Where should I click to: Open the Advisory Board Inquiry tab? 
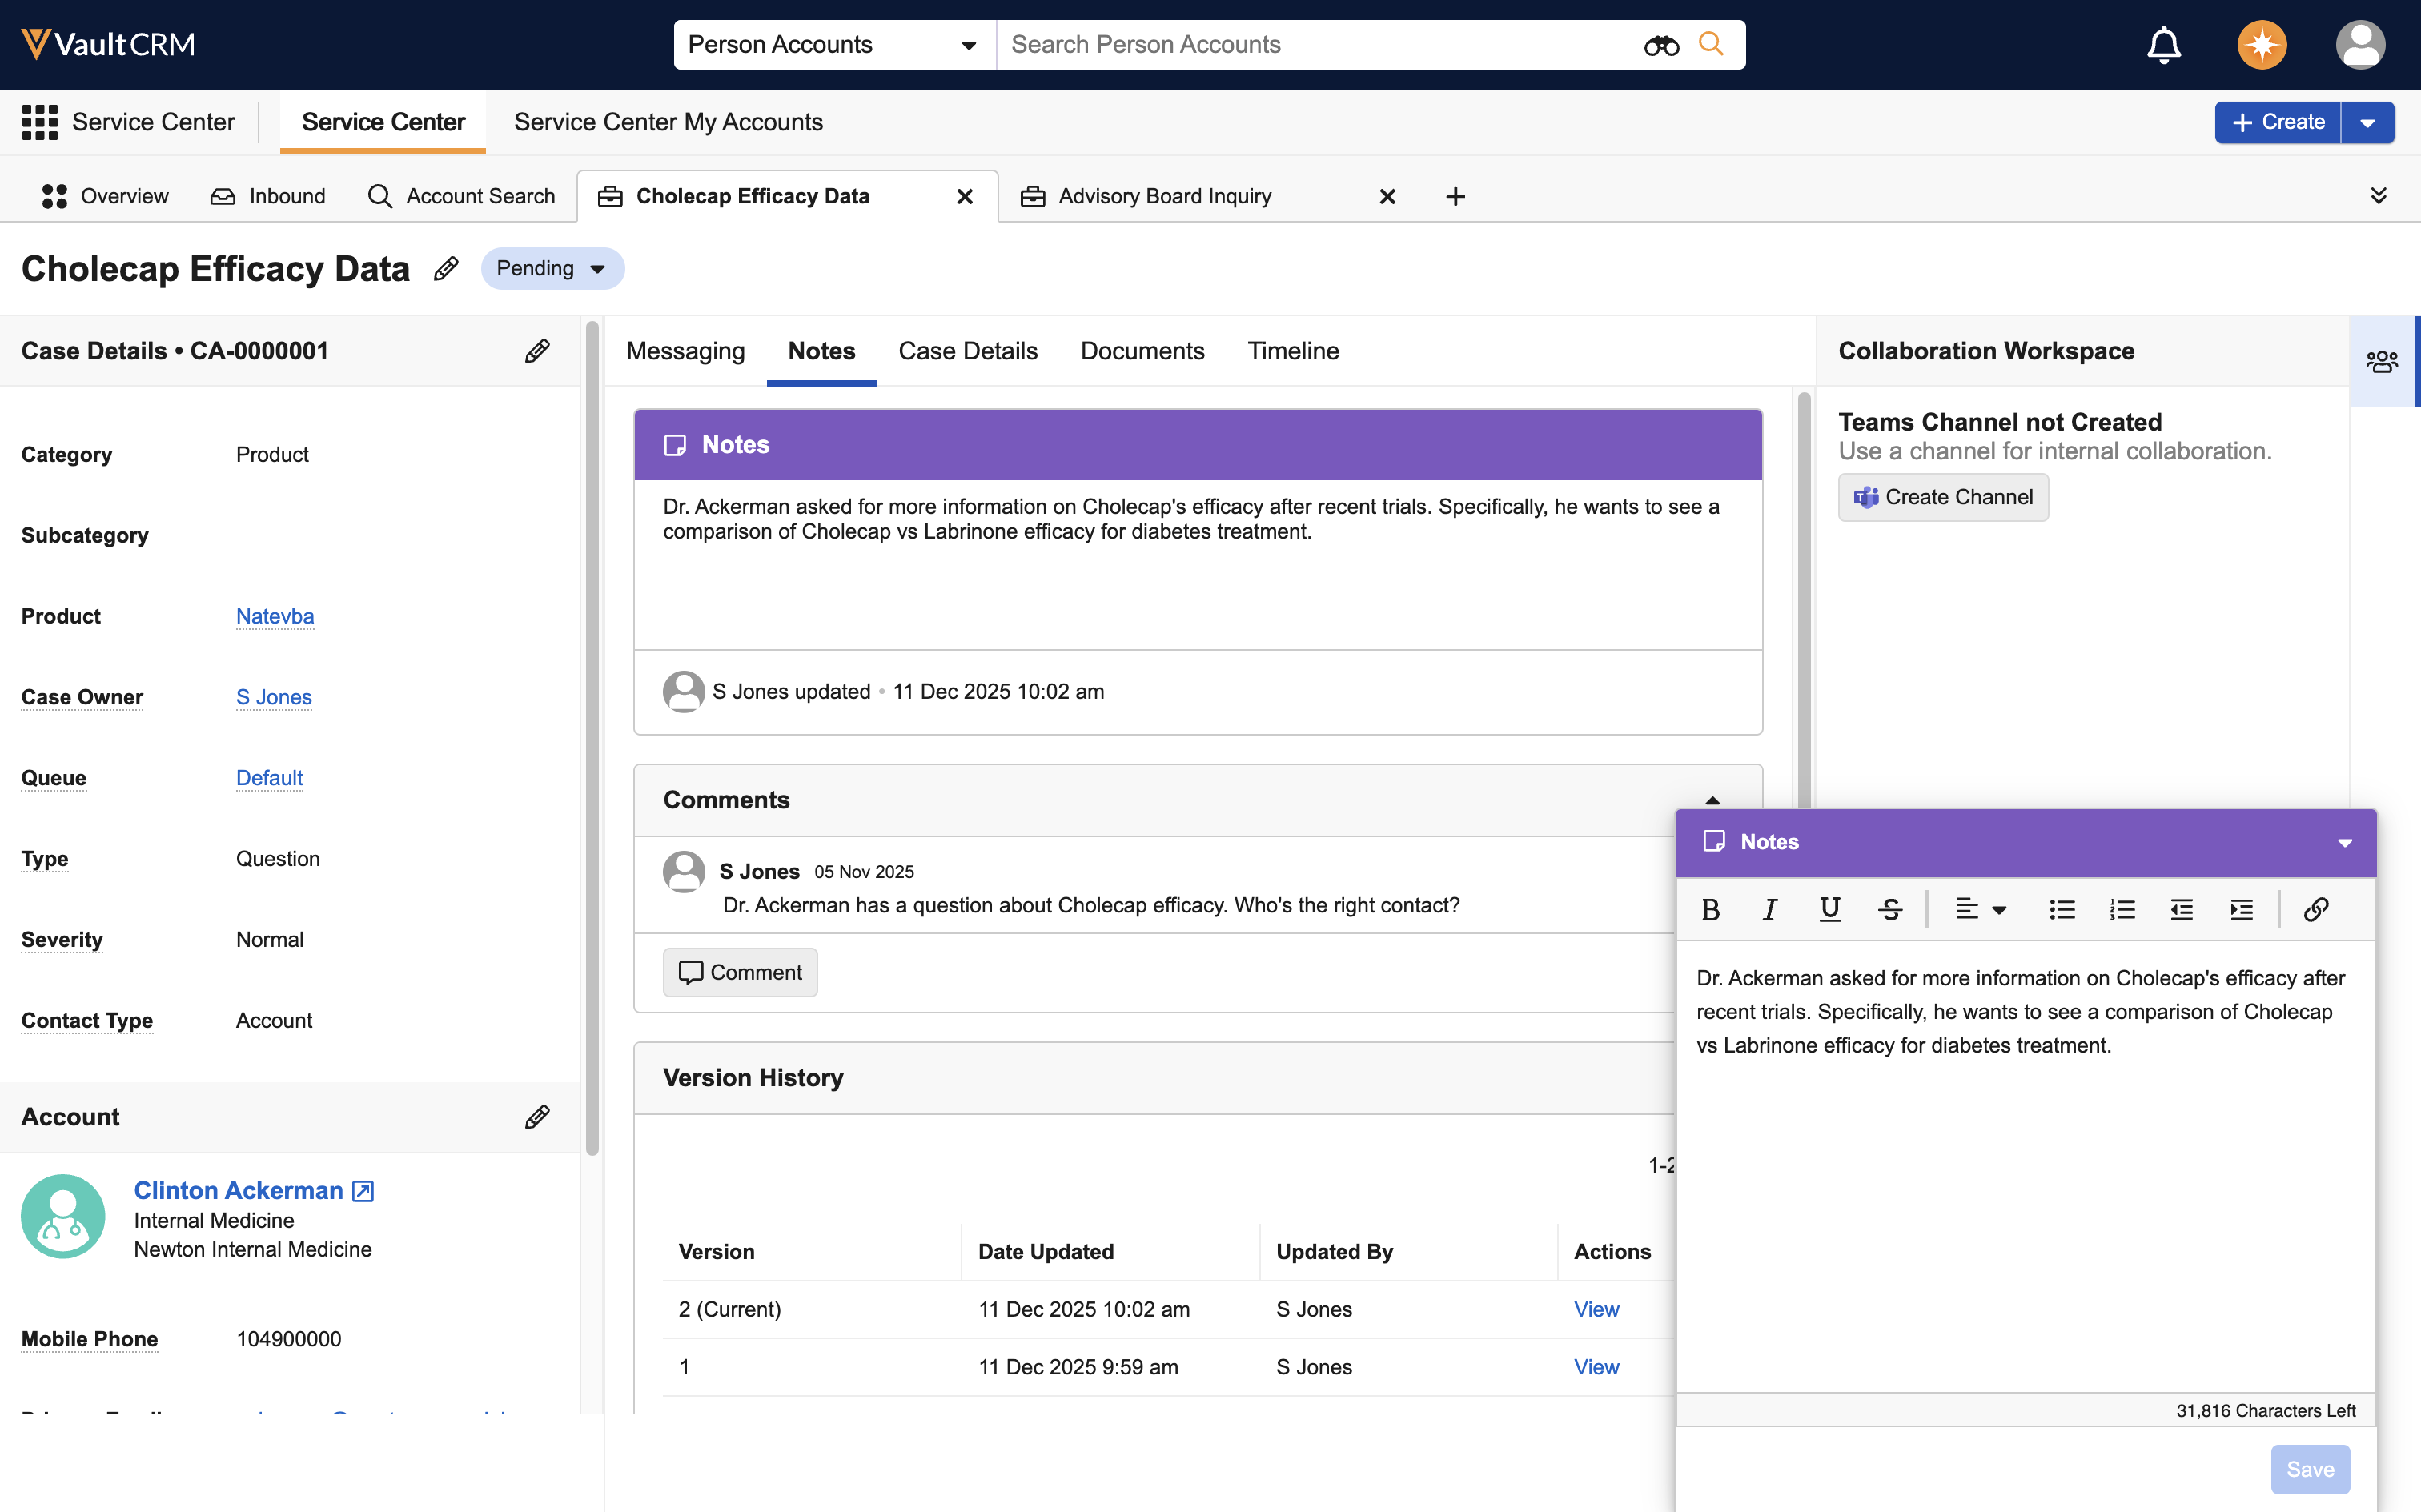pyautogui.click(x=1164, y=196)
